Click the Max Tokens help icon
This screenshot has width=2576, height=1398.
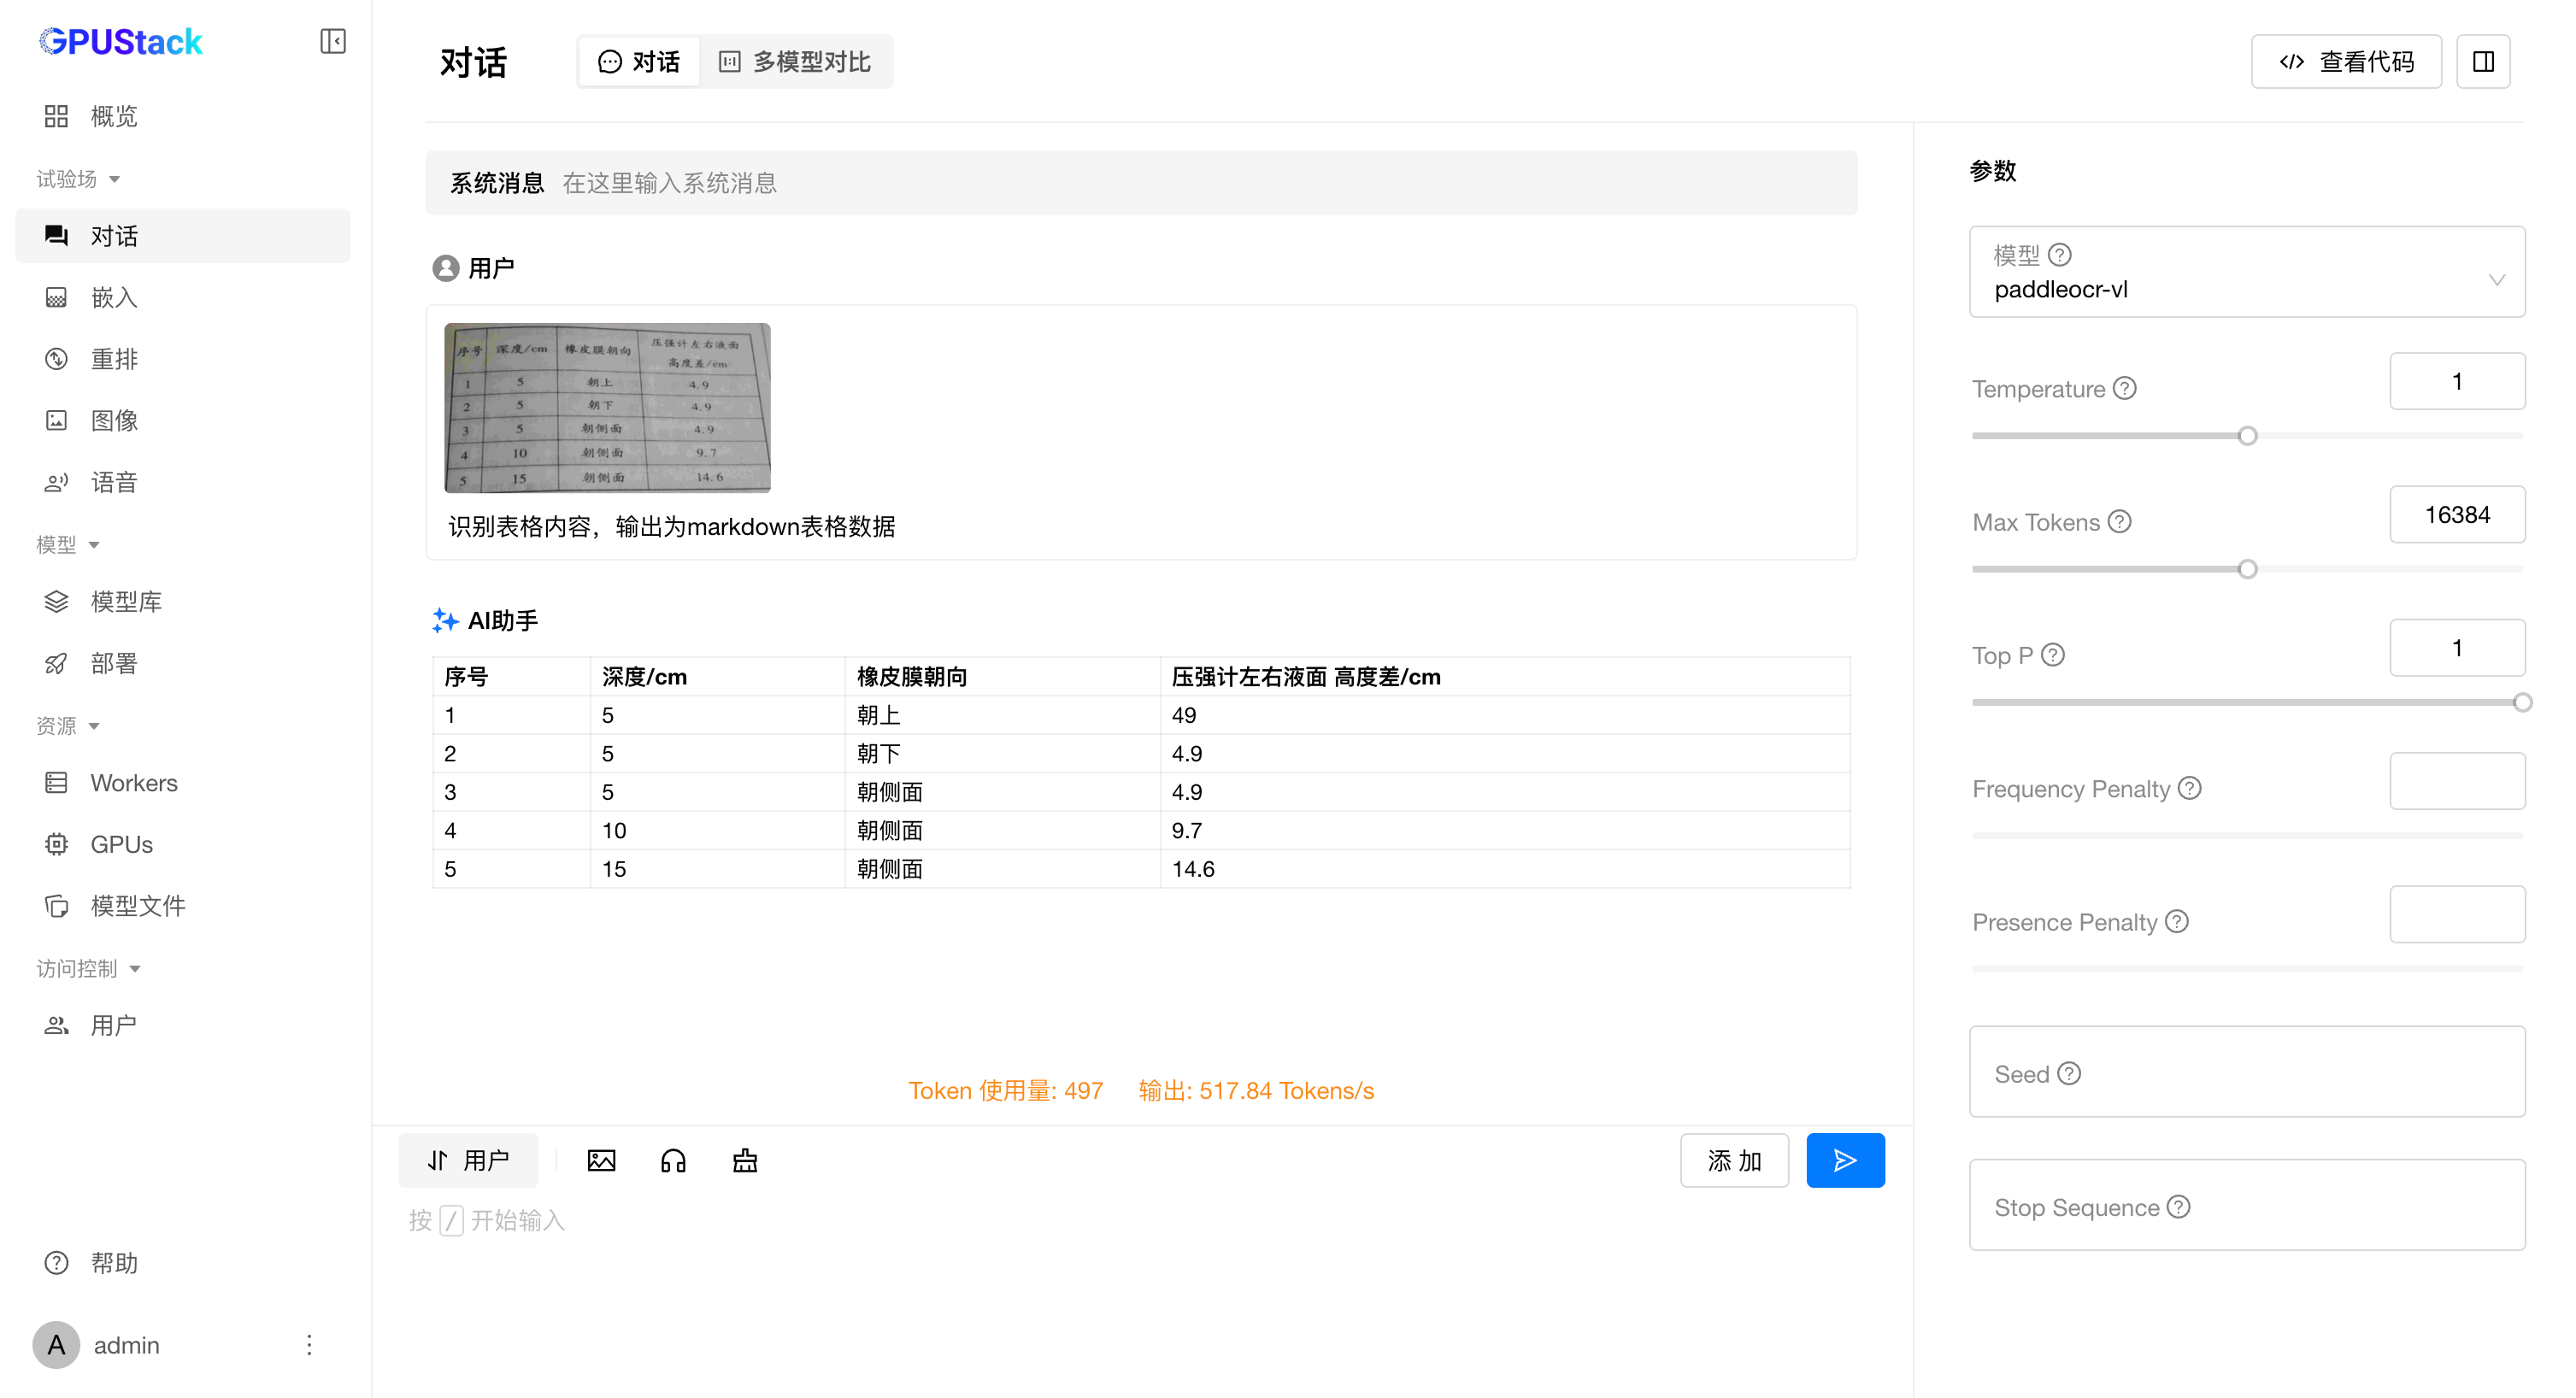2120,522
